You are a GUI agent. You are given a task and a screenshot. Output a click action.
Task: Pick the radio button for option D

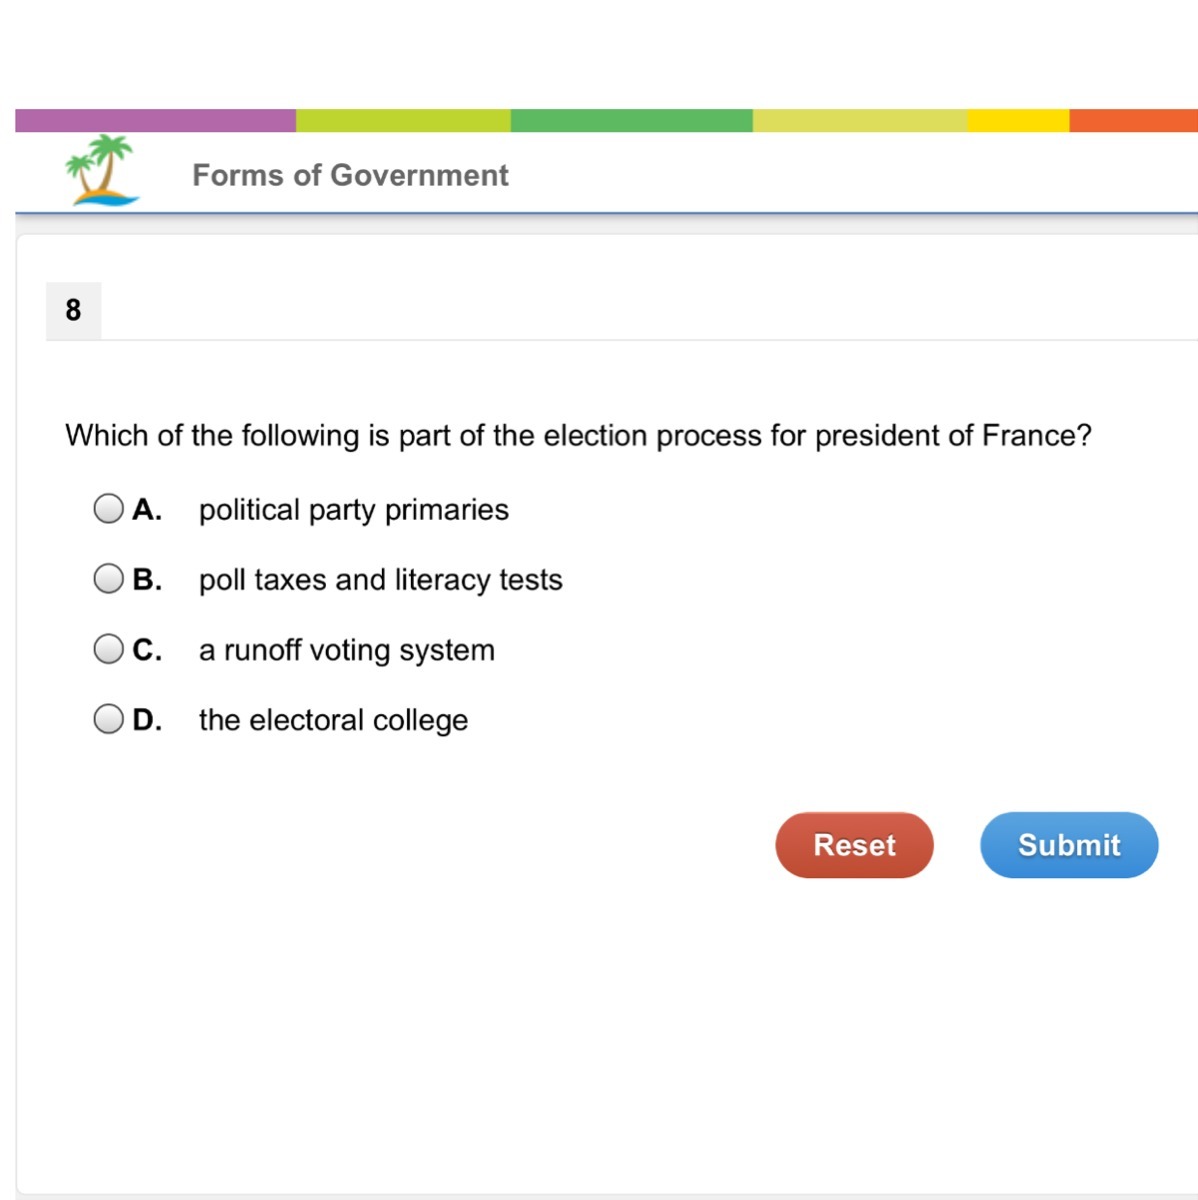(x=108, y=719)
